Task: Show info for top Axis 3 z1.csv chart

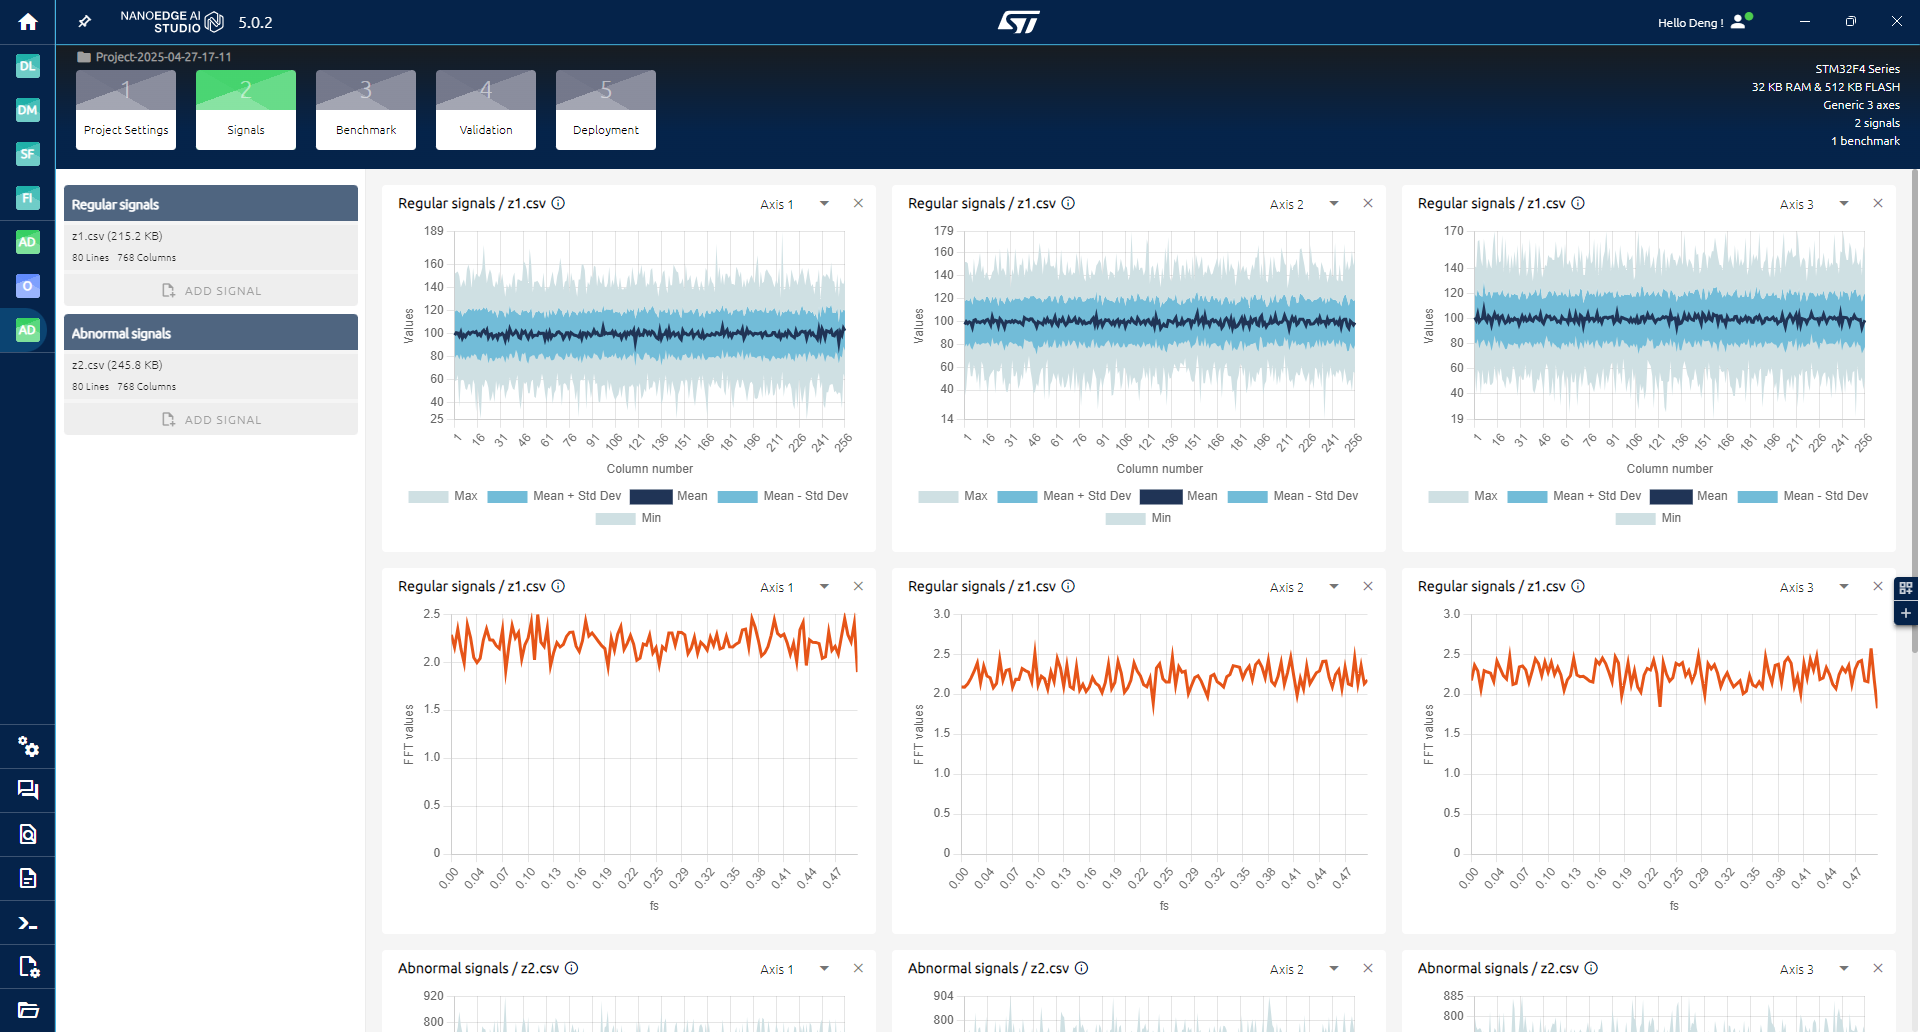Action: coord(1578,203)
